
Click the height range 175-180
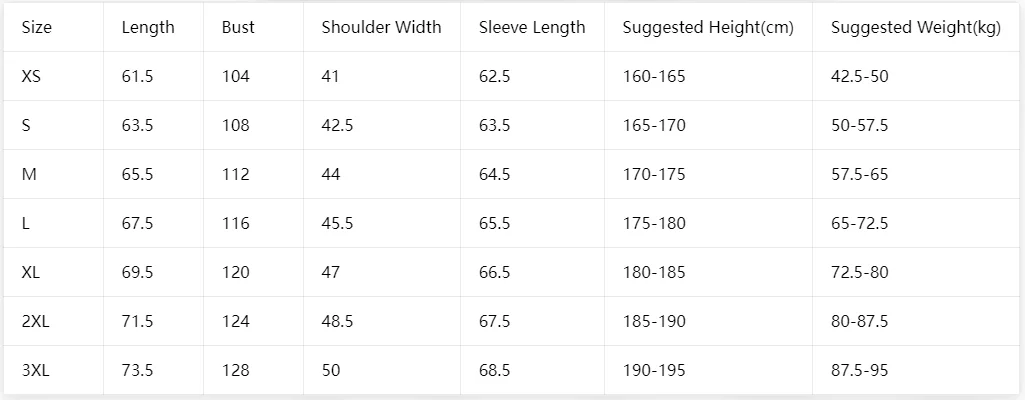tap(654, 224)
